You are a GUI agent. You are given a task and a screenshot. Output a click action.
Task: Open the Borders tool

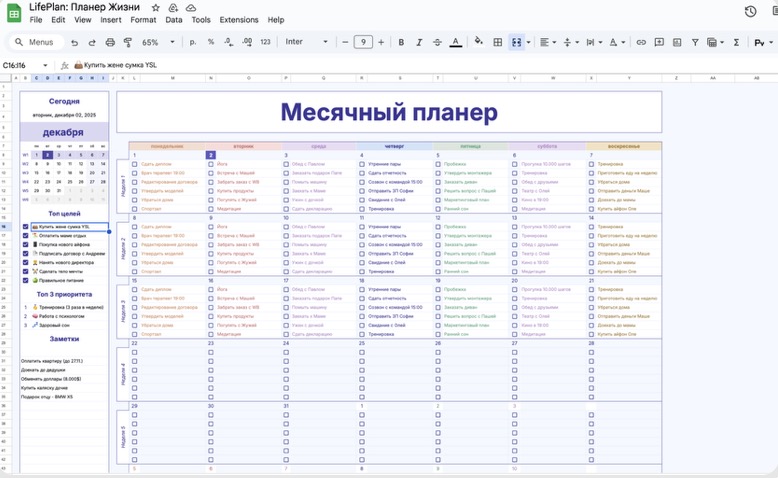[x=498, y=43]
